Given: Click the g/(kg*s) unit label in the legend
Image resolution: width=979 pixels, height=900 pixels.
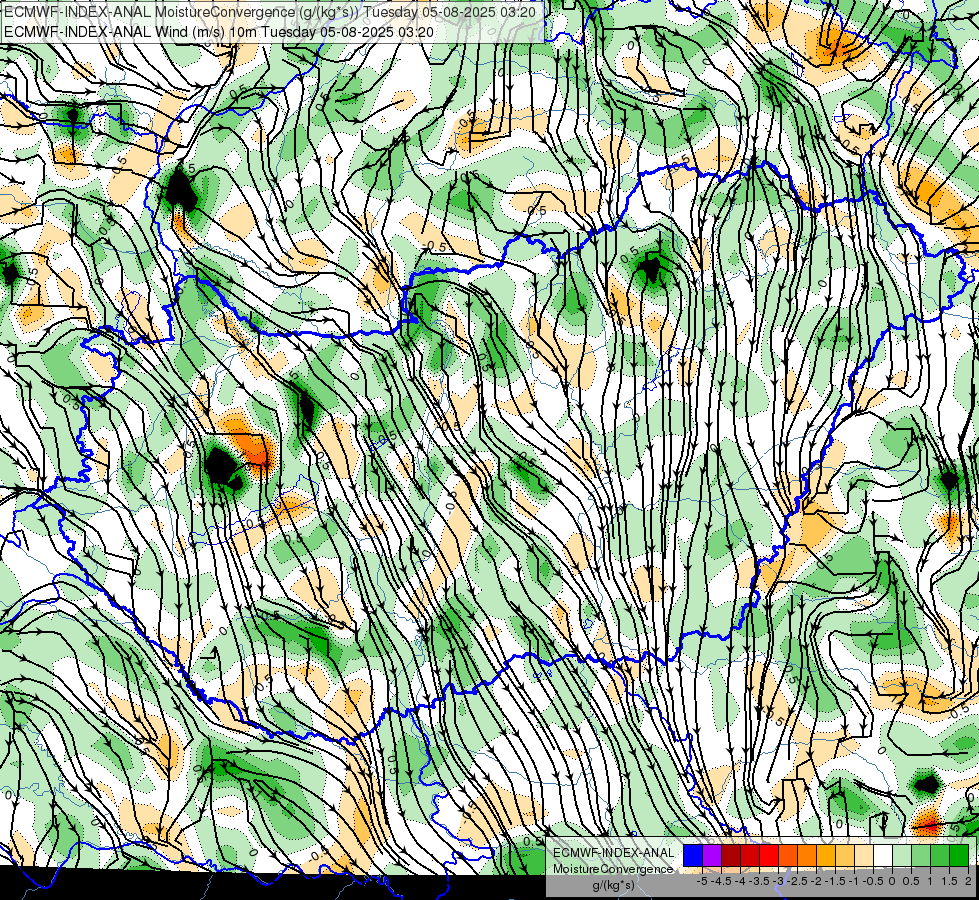Looking at the screenshot, I should pos(614,884).
